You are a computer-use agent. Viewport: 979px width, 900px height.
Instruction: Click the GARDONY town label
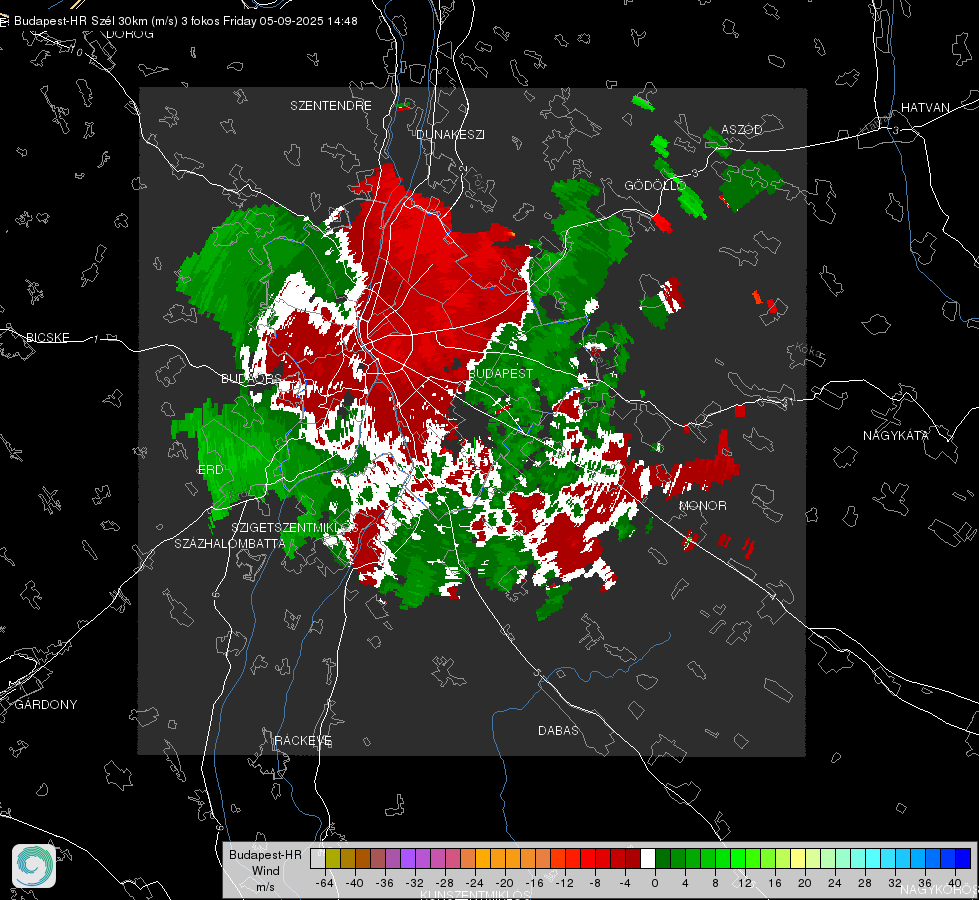[46, 705]
